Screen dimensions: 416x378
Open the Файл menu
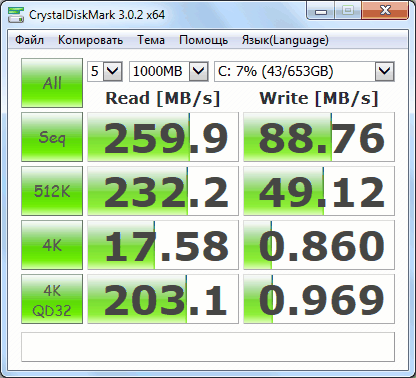[x=29, y=40]
